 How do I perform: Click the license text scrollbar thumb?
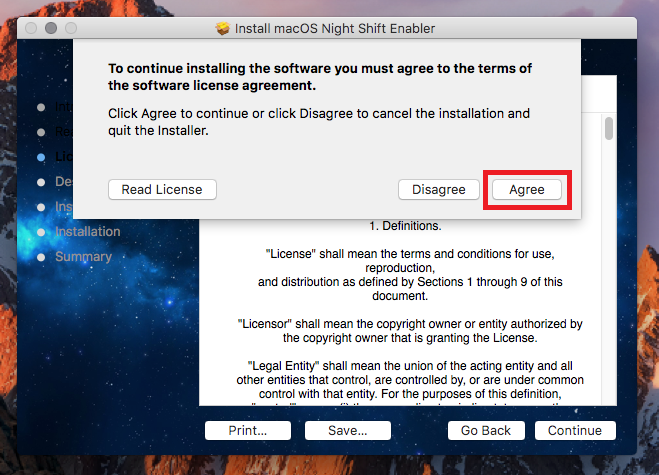click(x=609, y=129)
